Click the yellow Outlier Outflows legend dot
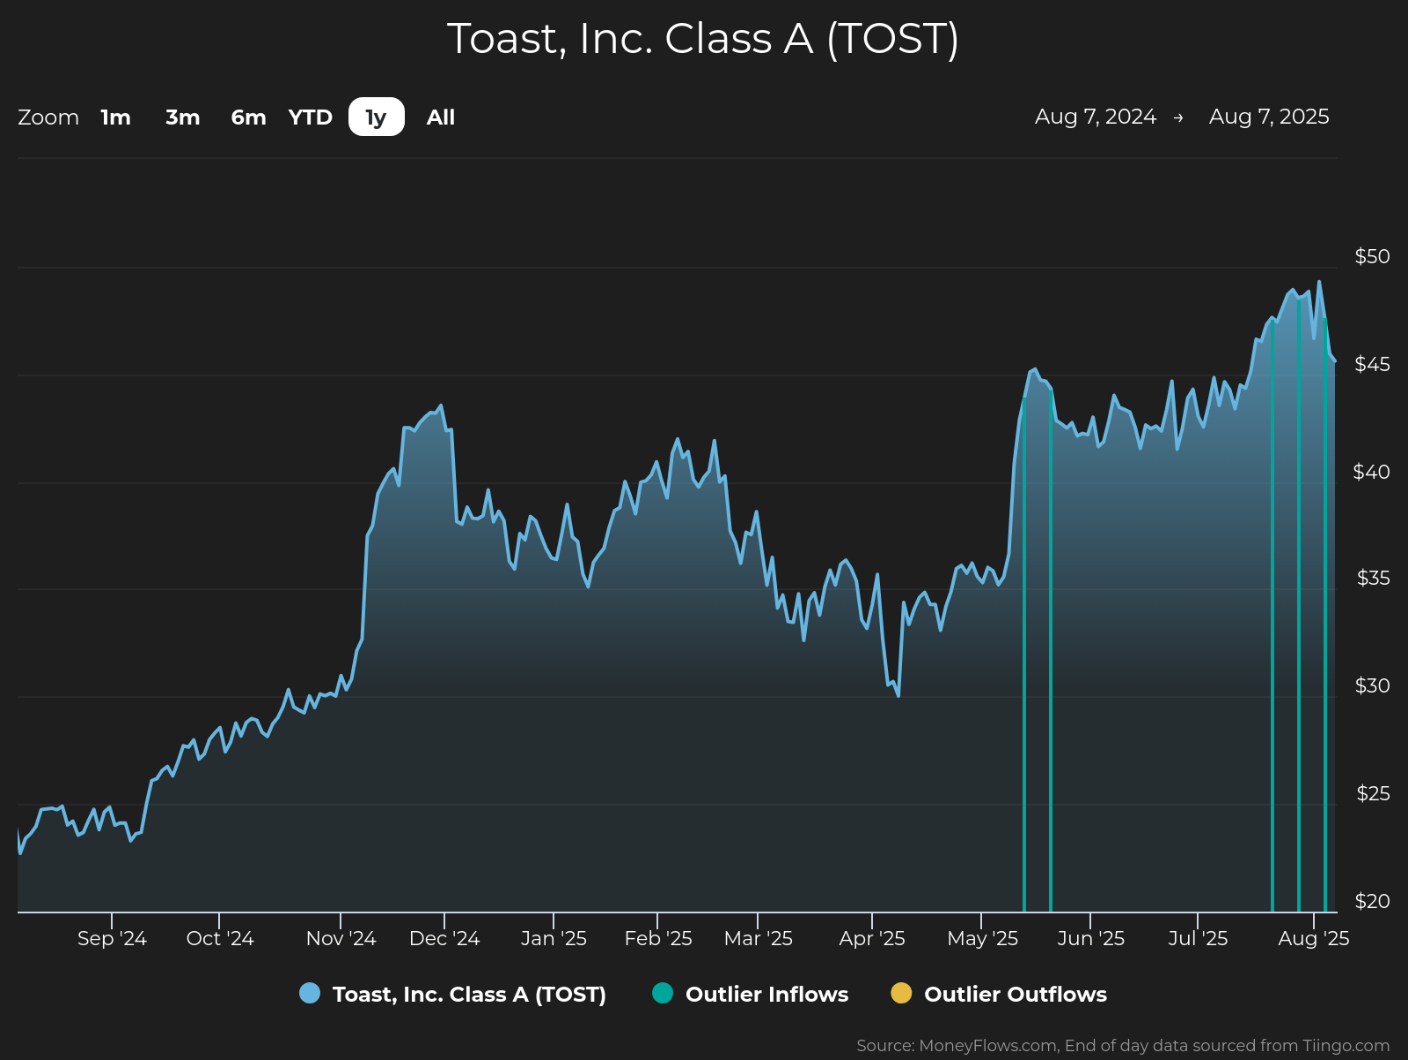 tap(901, 993)
